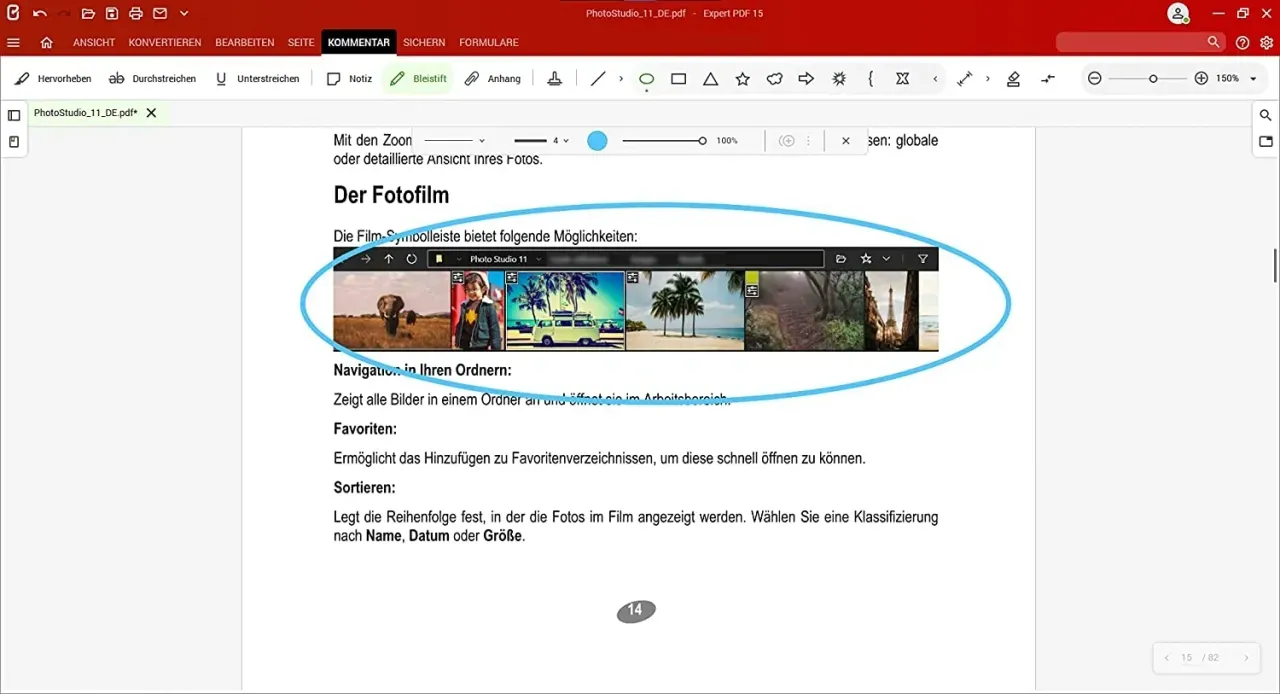The width and height of the screenshot is (1280, 694).
Task: Switch to the FORMULARE tab
Action: 489,43
